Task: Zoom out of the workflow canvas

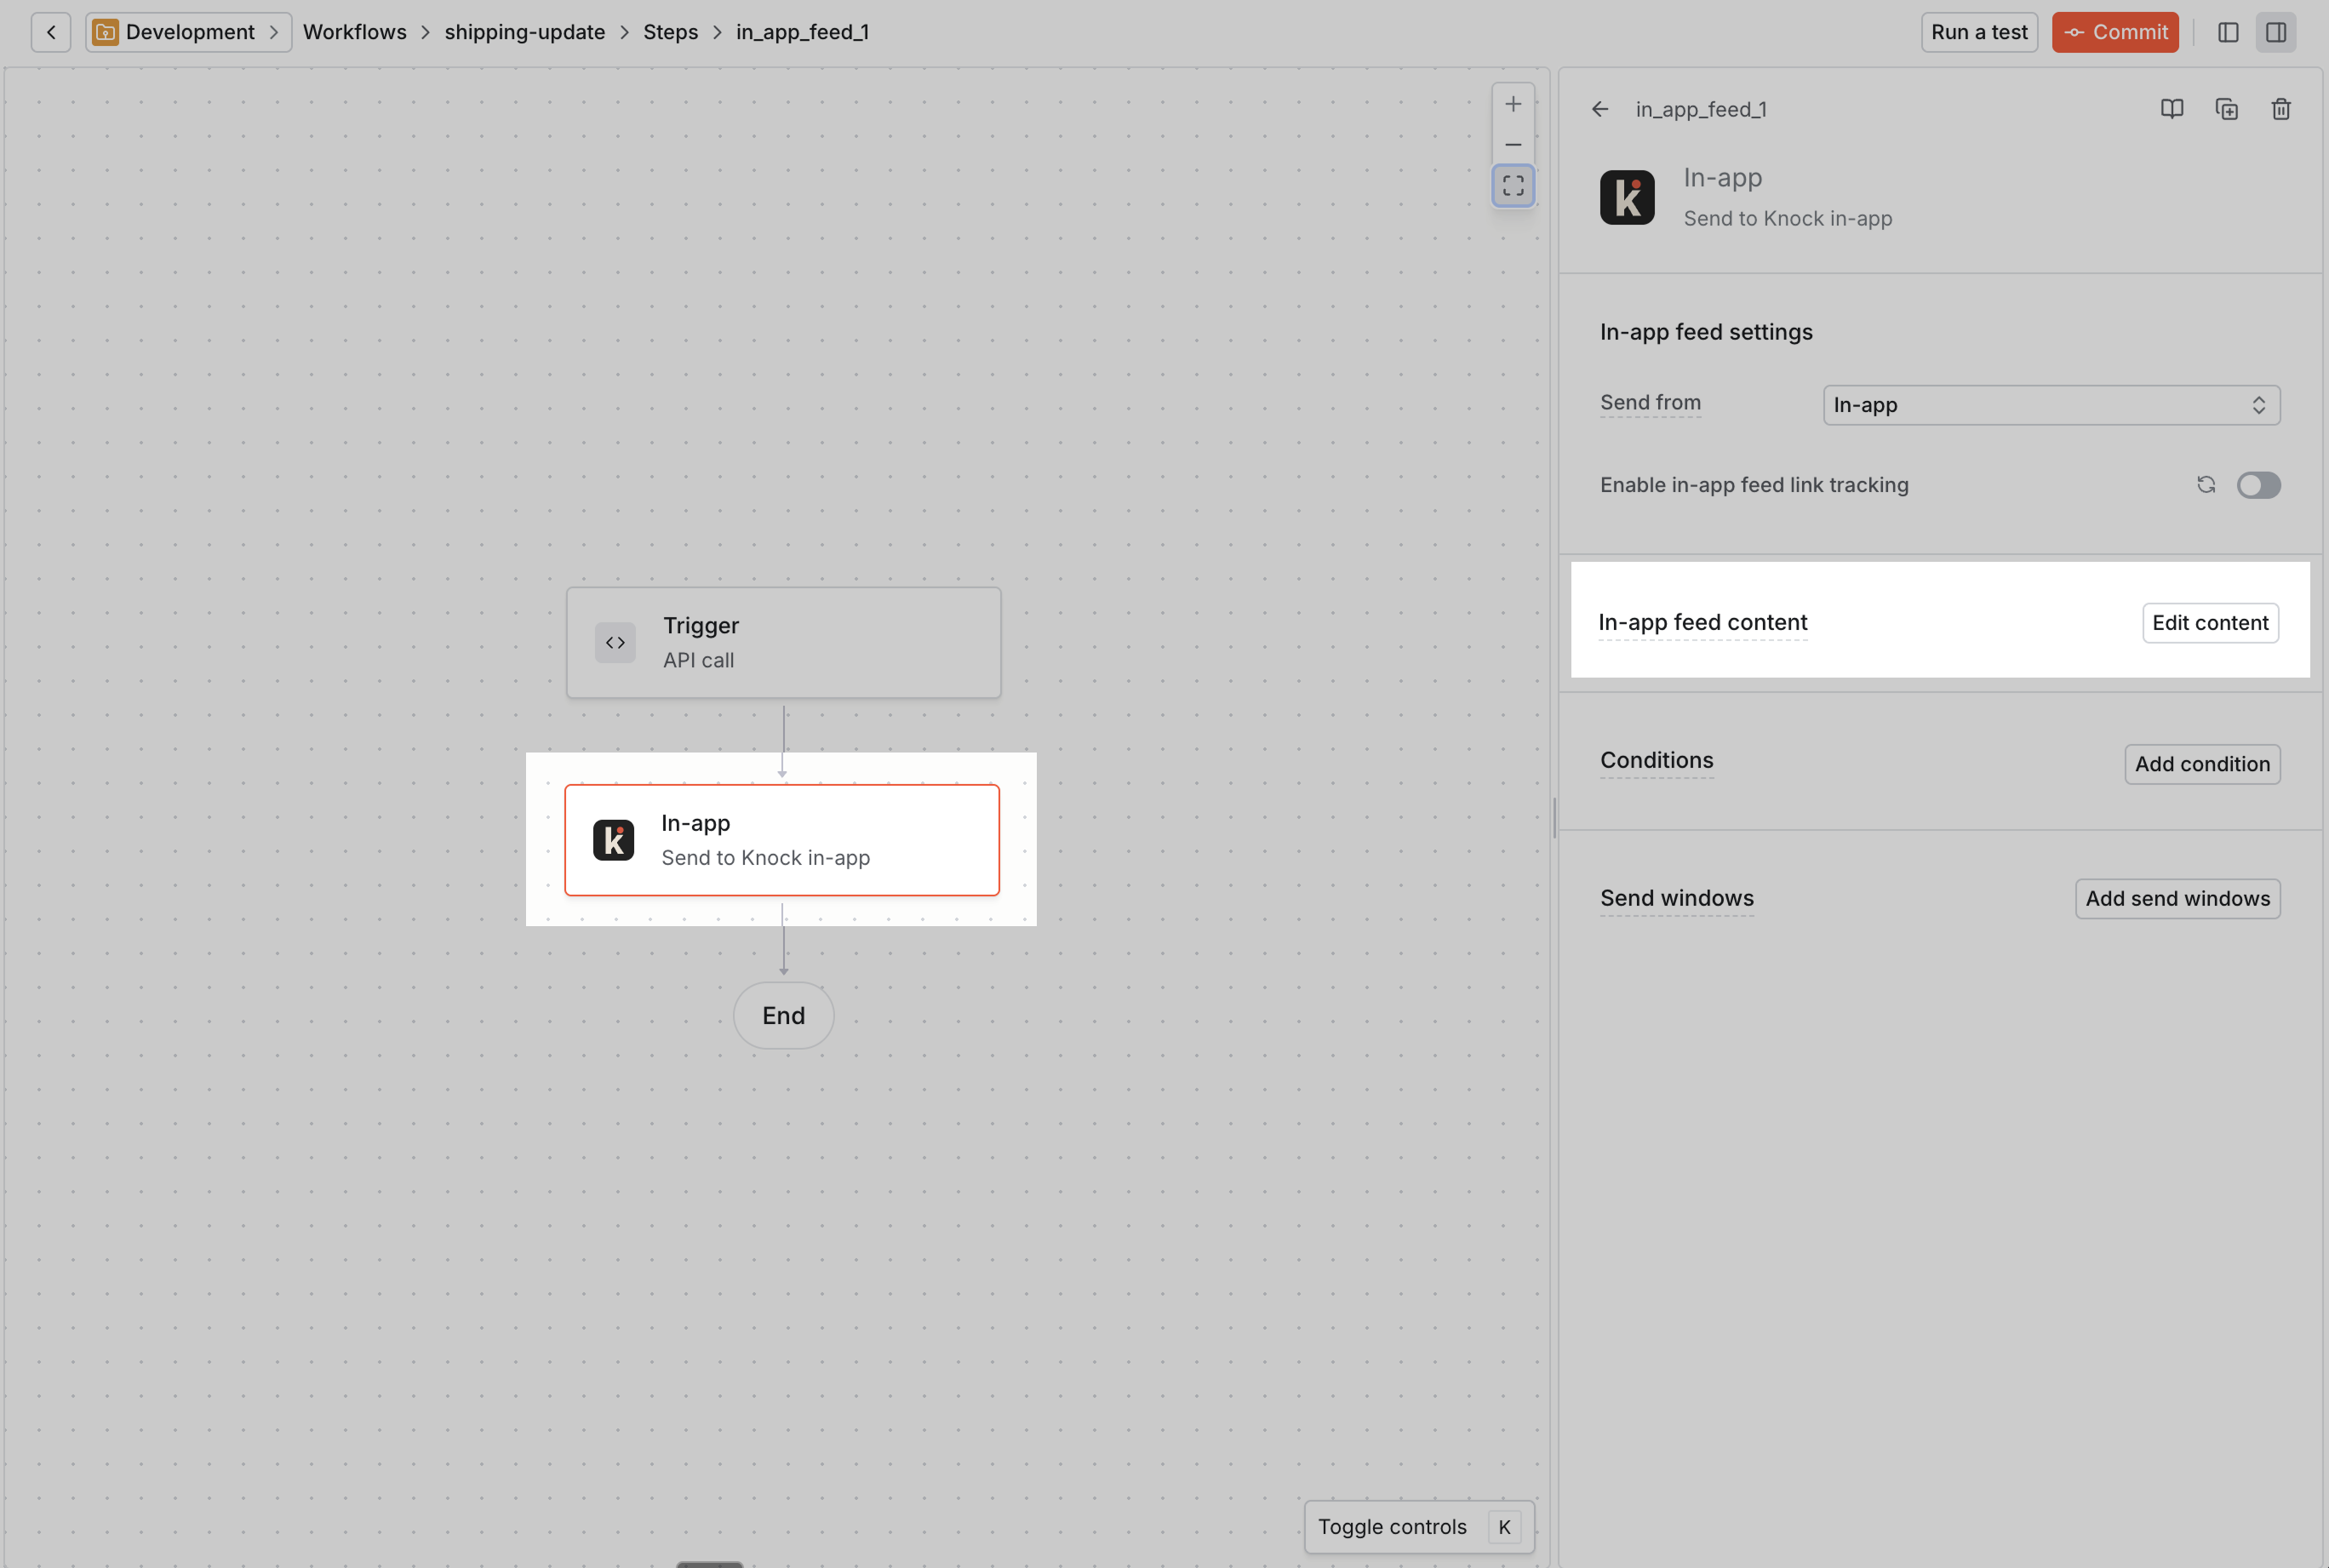Action: 1513,144
